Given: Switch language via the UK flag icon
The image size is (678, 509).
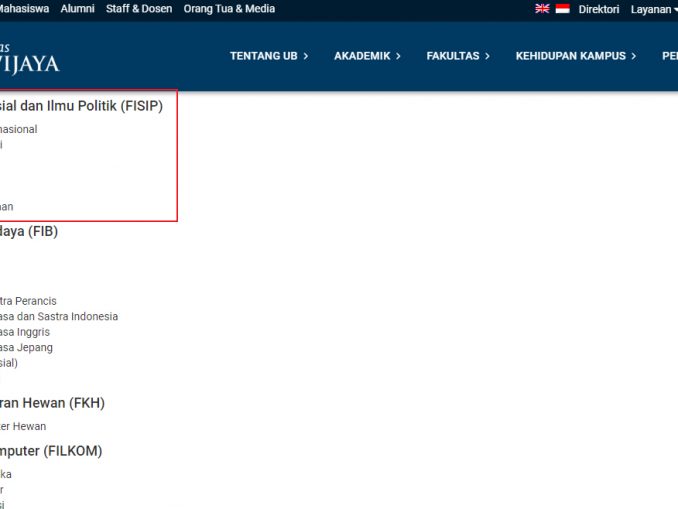Looking at the screenshot, I should click(542, 9).
